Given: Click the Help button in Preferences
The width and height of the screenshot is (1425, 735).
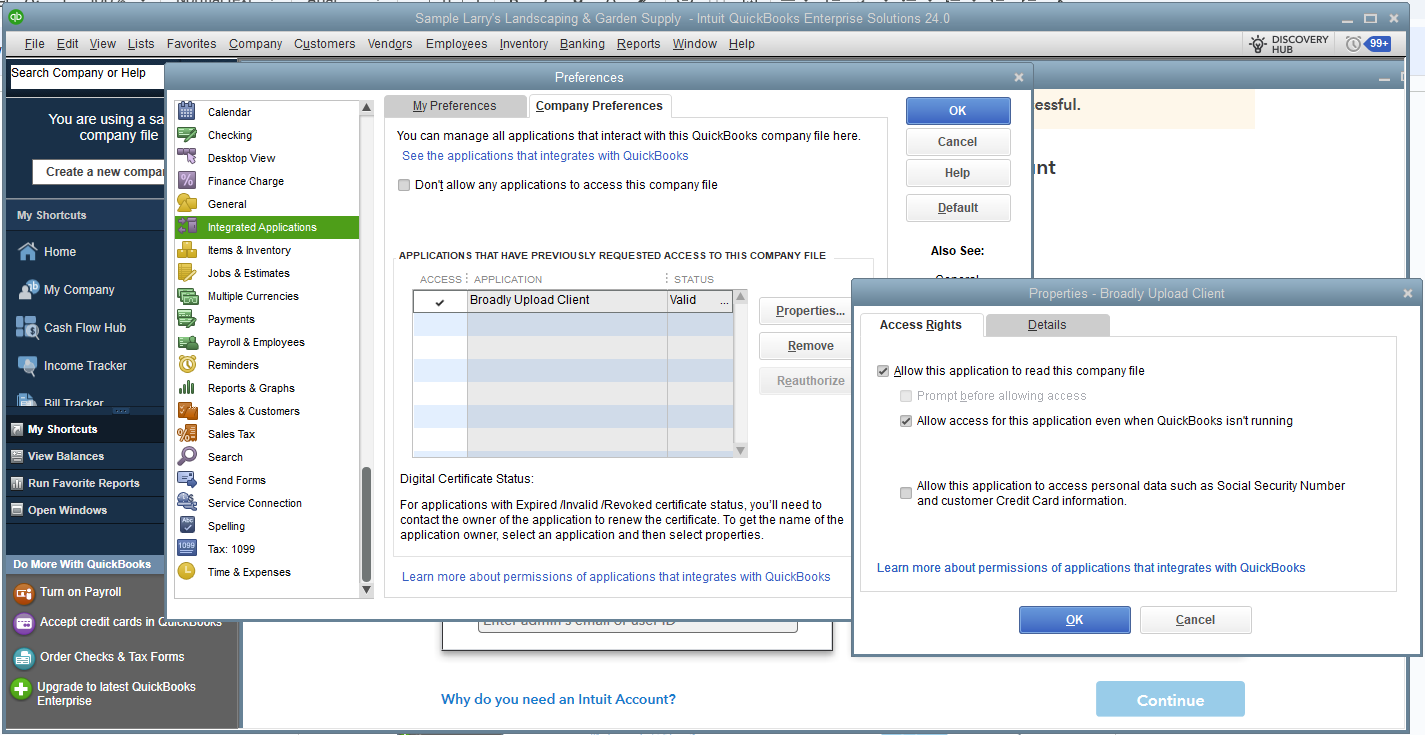Looking at the screenshot, I should (958, 173).
